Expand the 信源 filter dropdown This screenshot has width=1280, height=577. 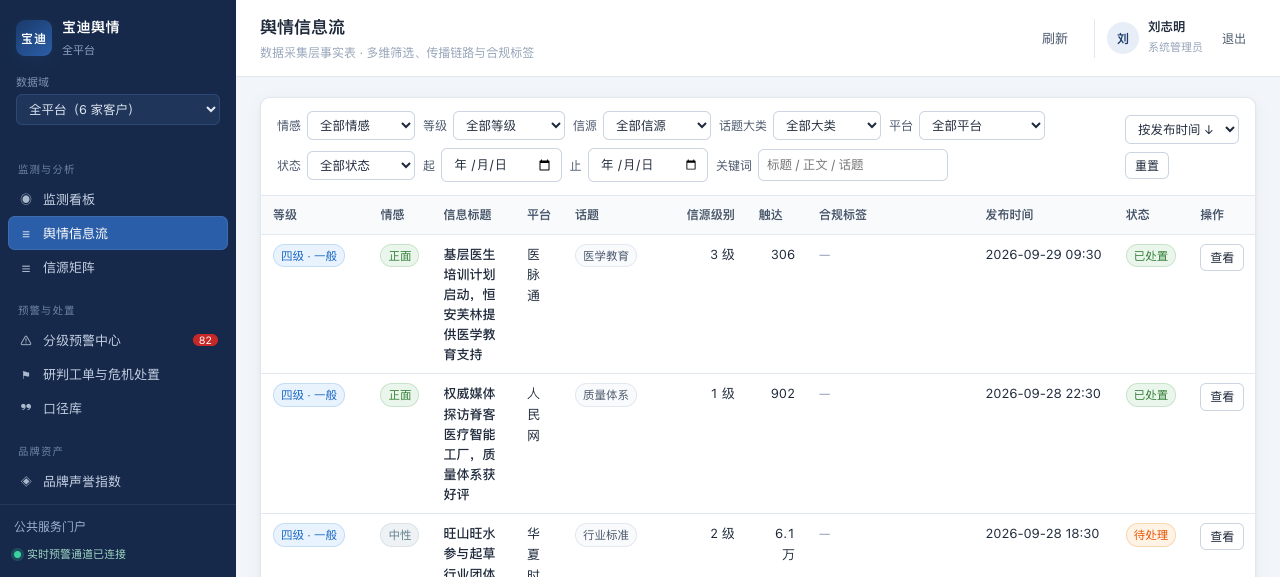coord(657,125)
